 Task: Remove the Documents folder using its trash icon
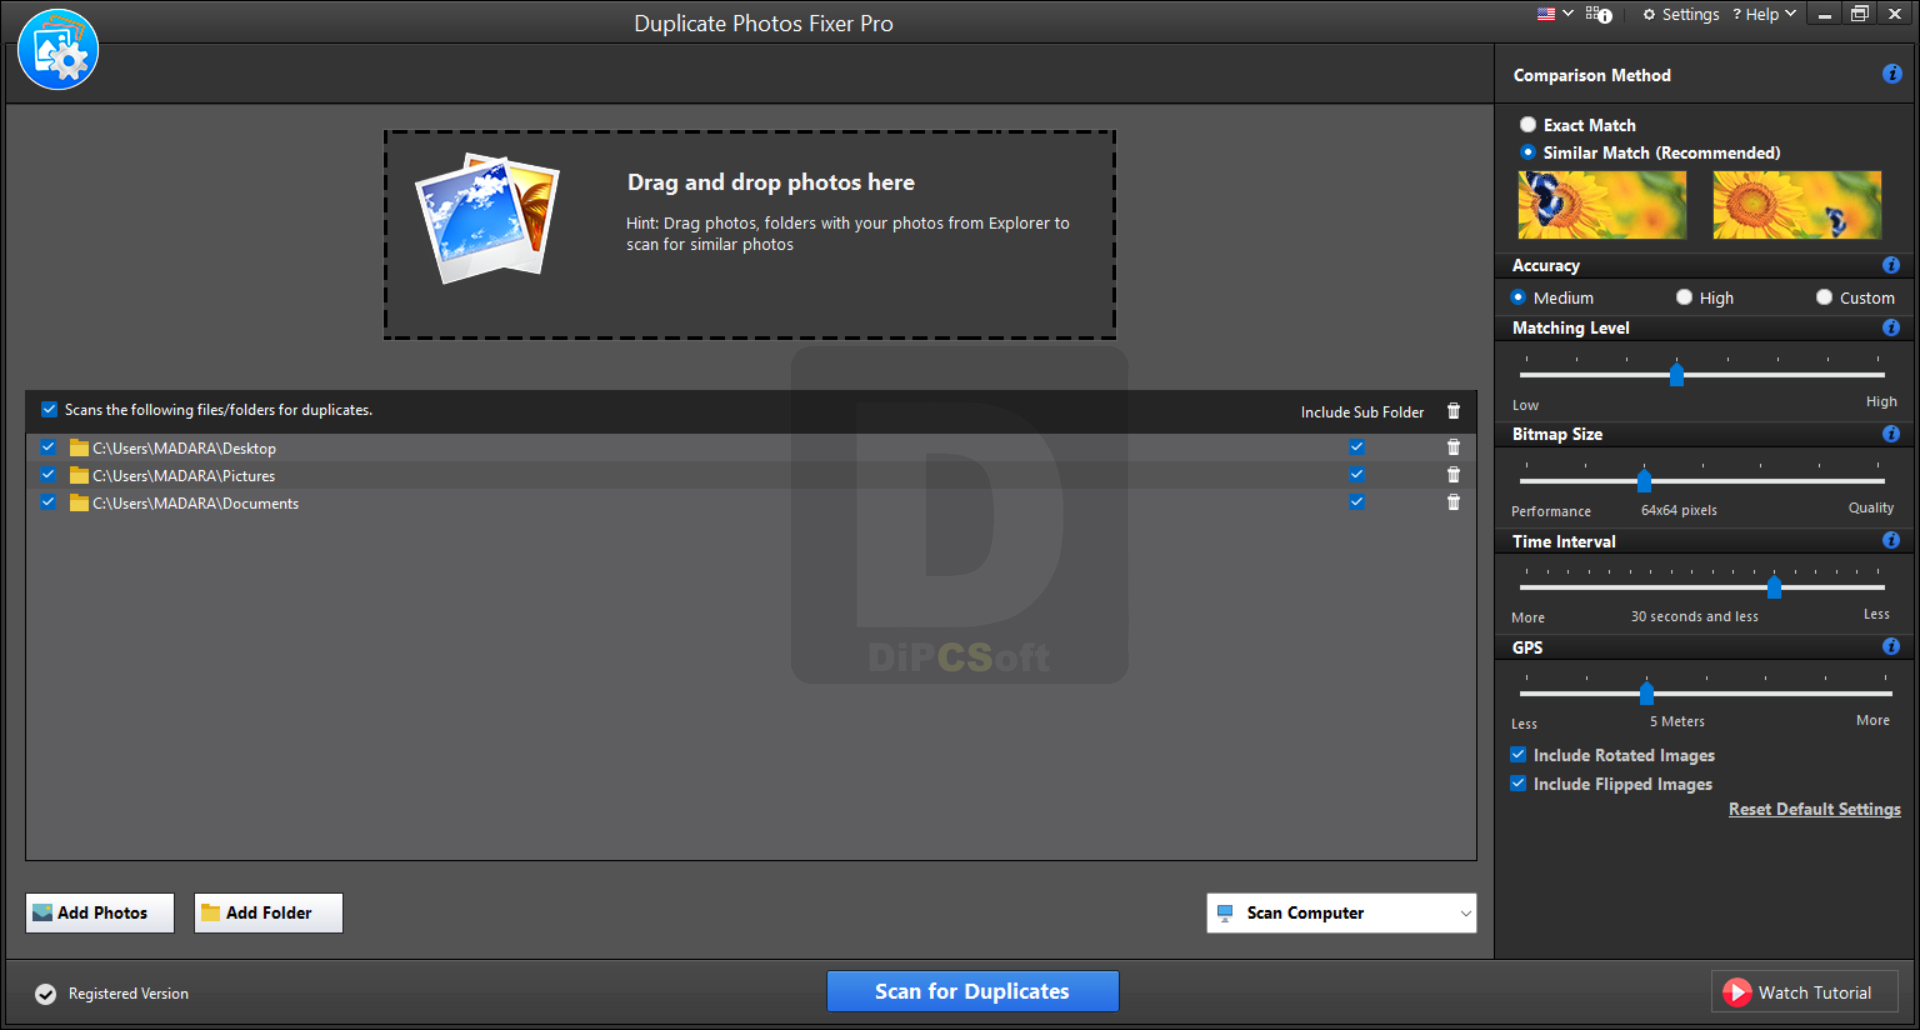point(1454,502)
